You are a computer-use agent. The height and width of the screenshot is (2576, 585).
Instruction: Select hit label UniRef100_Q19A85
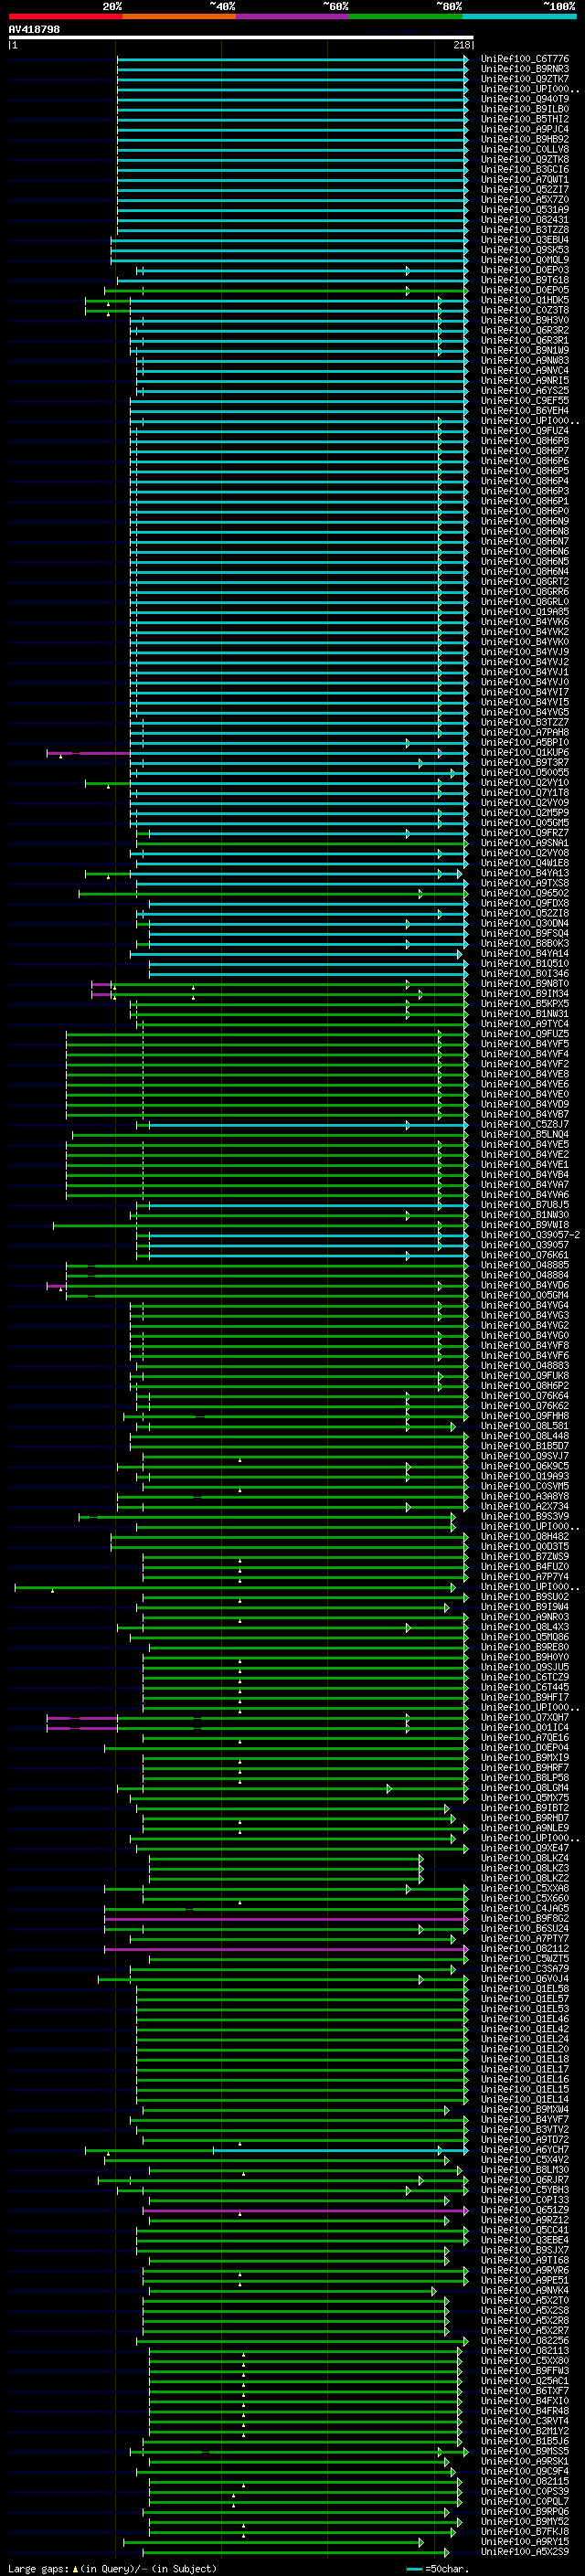coord(524,611)
